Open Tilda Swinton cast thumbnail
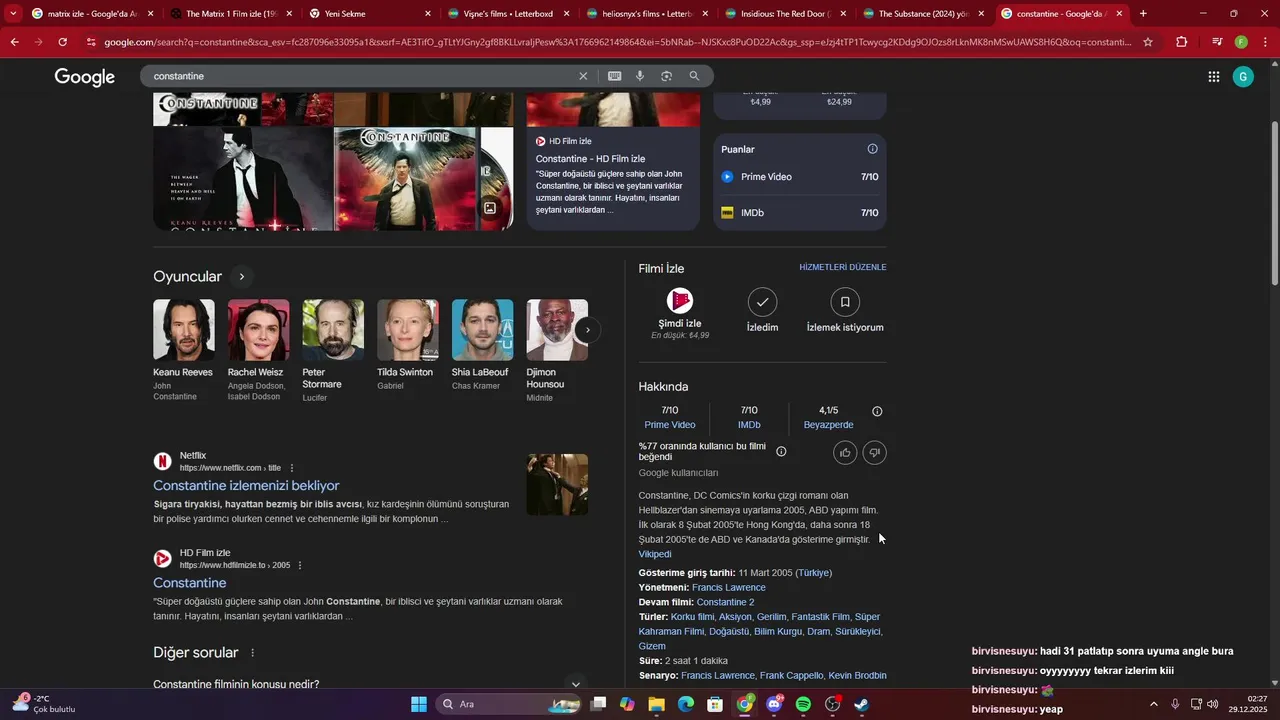1280x720 pixels. tap(408, 330)
